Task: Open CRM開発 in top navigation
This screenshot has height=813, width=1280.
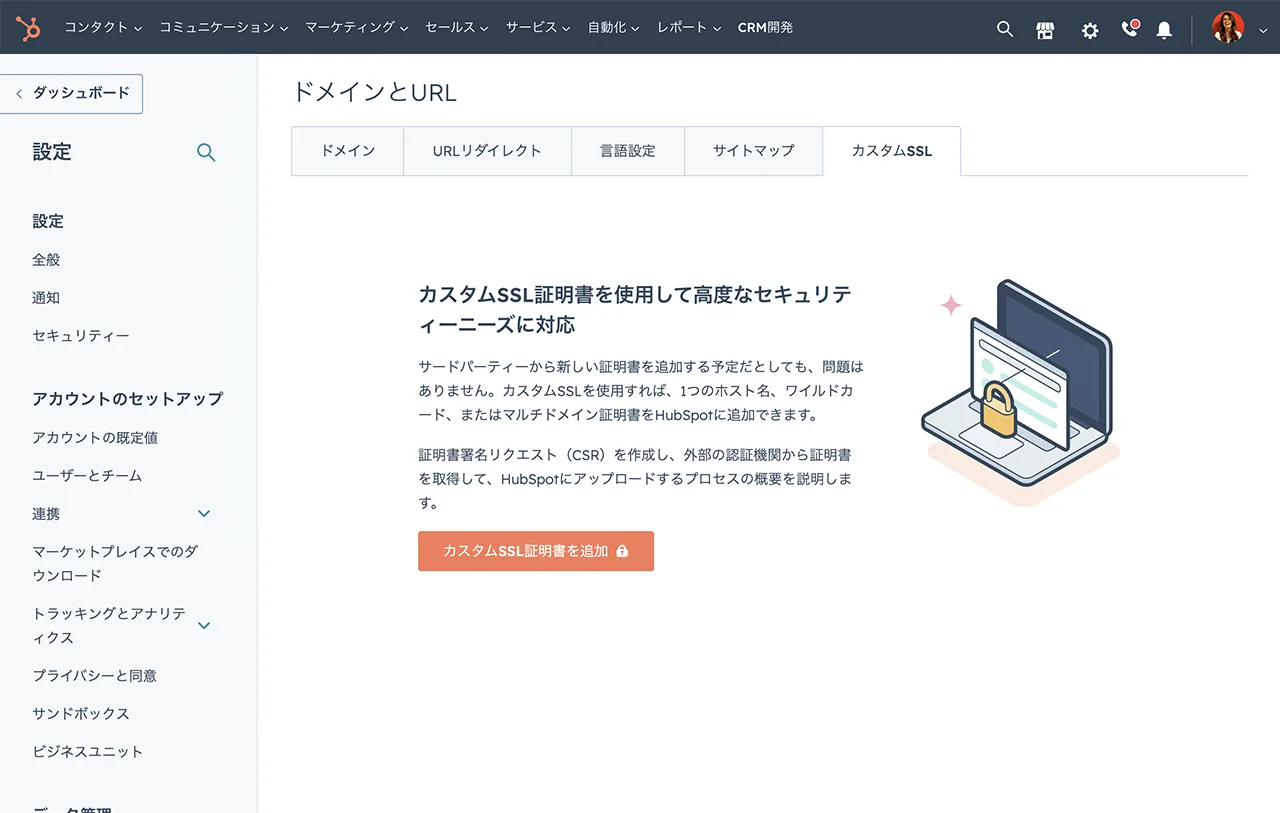Action: [x=765, y=28]
